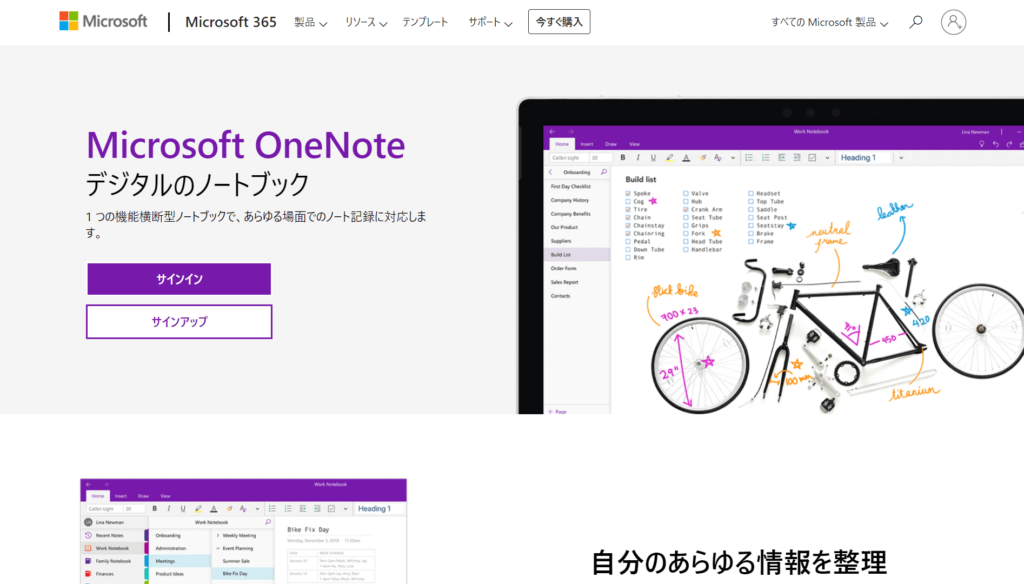Click Bold in the lower OneNote screenshot toolbar

click(155, 508)
